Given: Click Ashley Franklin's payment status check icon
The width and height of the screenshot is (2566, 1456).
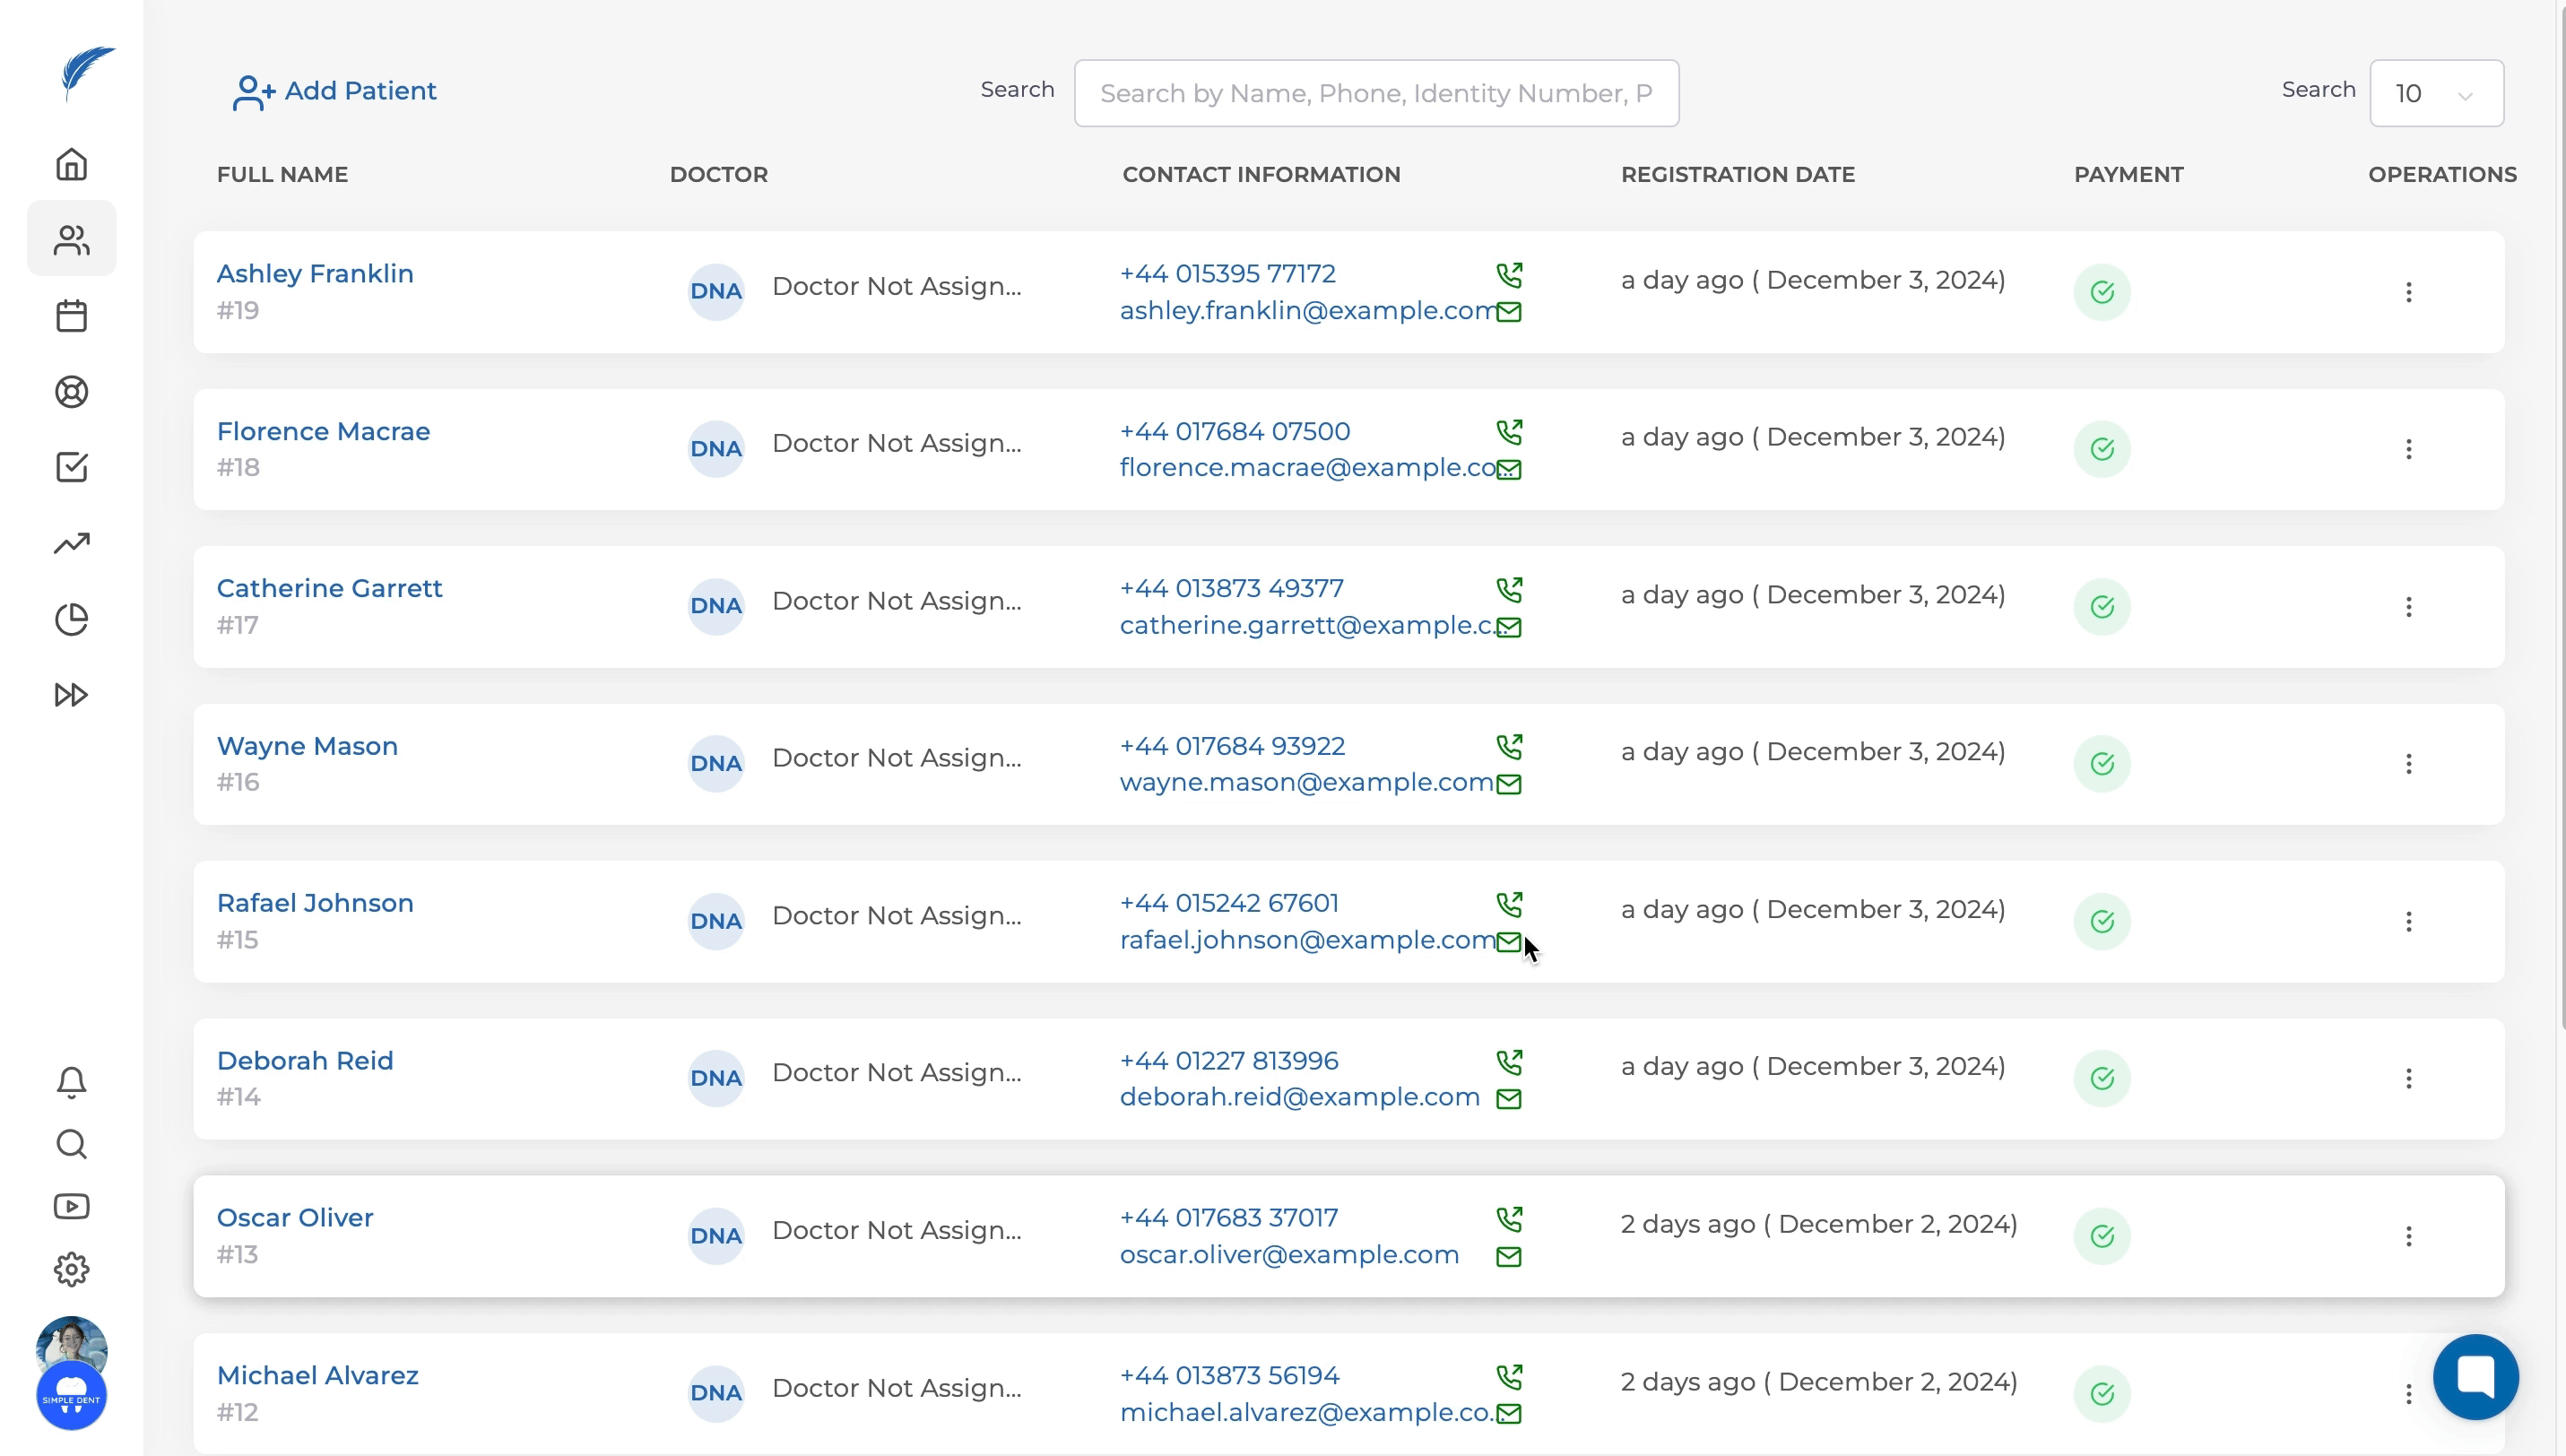Looking at the screenshot, I should pyautogui.click(x=2102, y=292).
